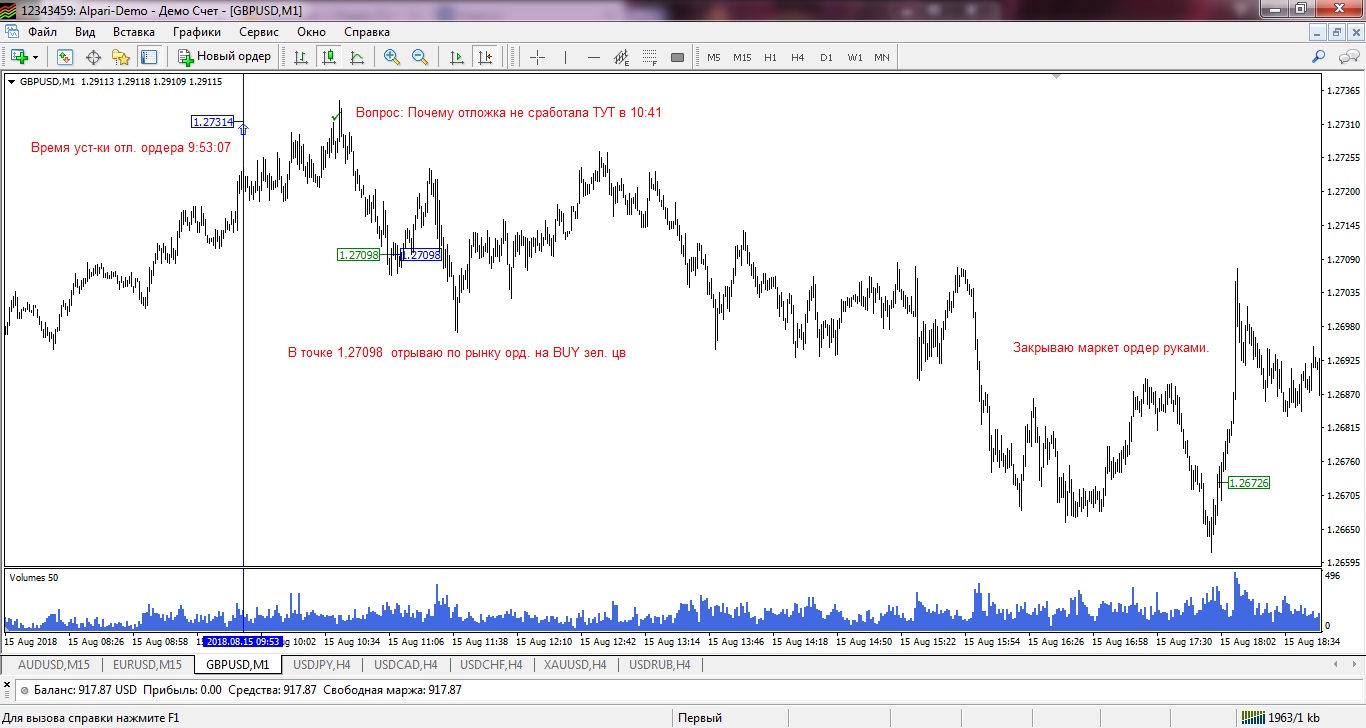The width and height of the screenshot is (1366, 728).
Task: Click the 1963/1 kb connection status indicator
Action: click(x=1280, y=717)
